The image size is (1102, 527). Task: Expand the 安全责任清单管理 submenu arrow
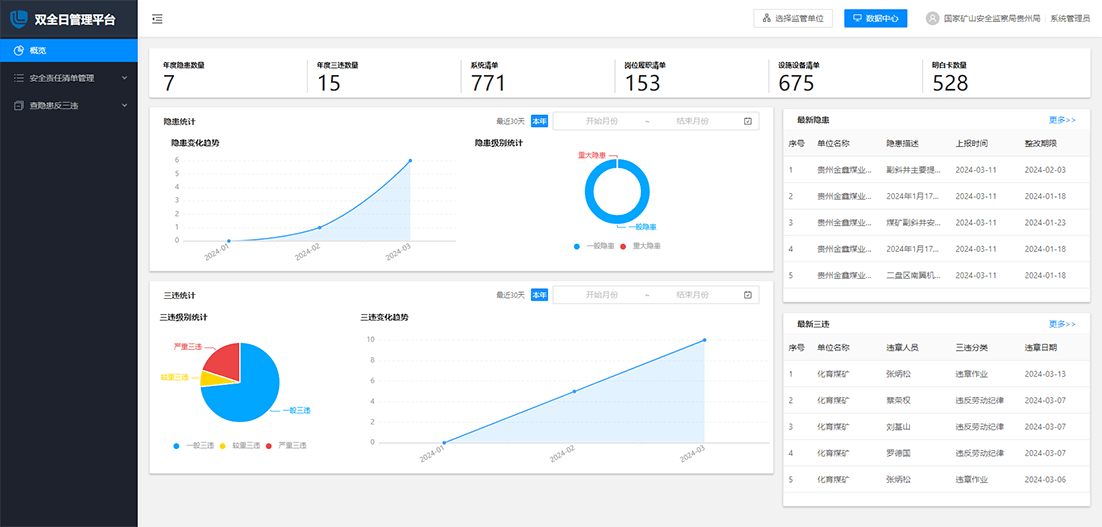tap(124, 77)
